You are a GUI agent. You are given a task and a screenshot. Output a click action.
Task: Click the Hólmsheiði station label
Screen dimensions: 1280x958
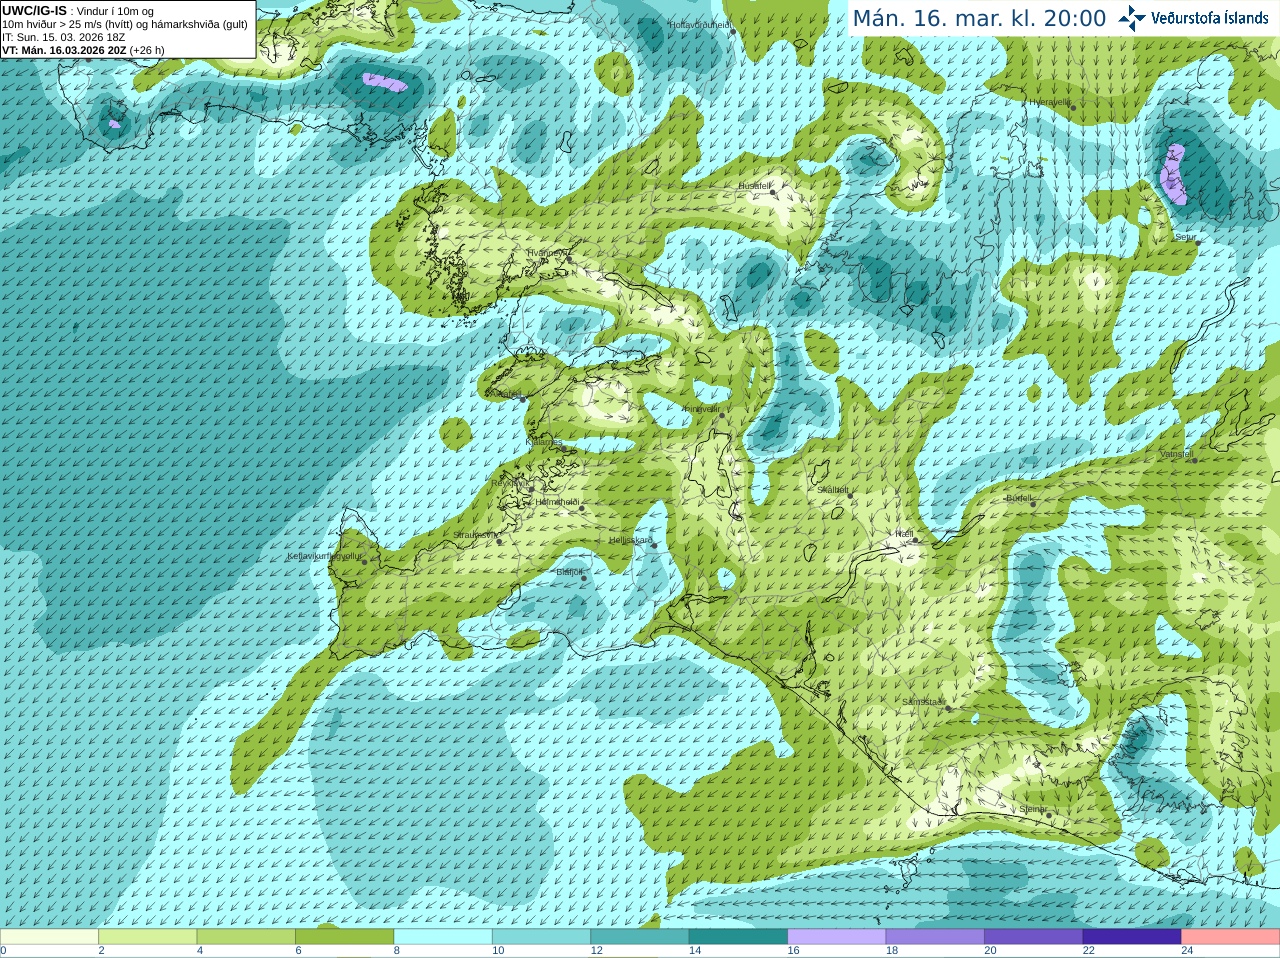point(557,502)
